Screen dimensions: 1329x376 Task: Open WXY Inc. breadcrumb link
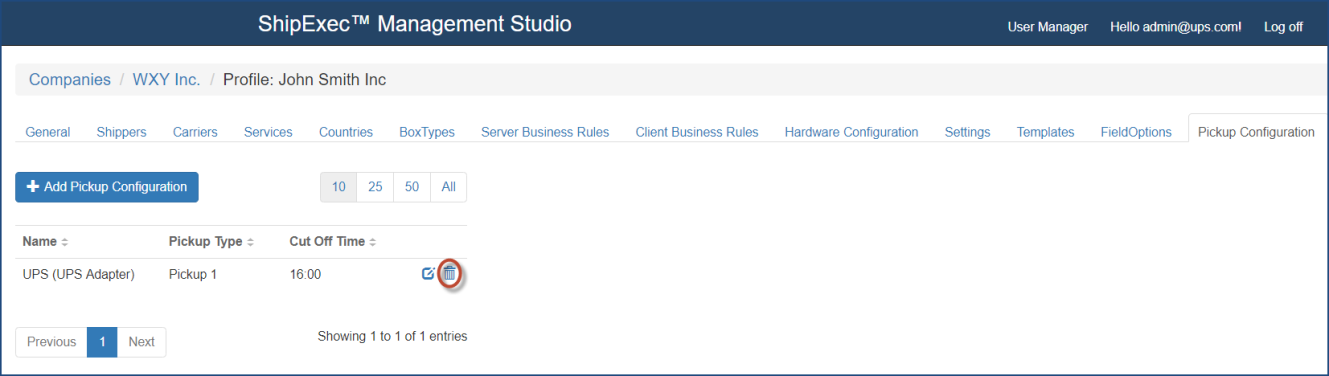coord(166,79)
